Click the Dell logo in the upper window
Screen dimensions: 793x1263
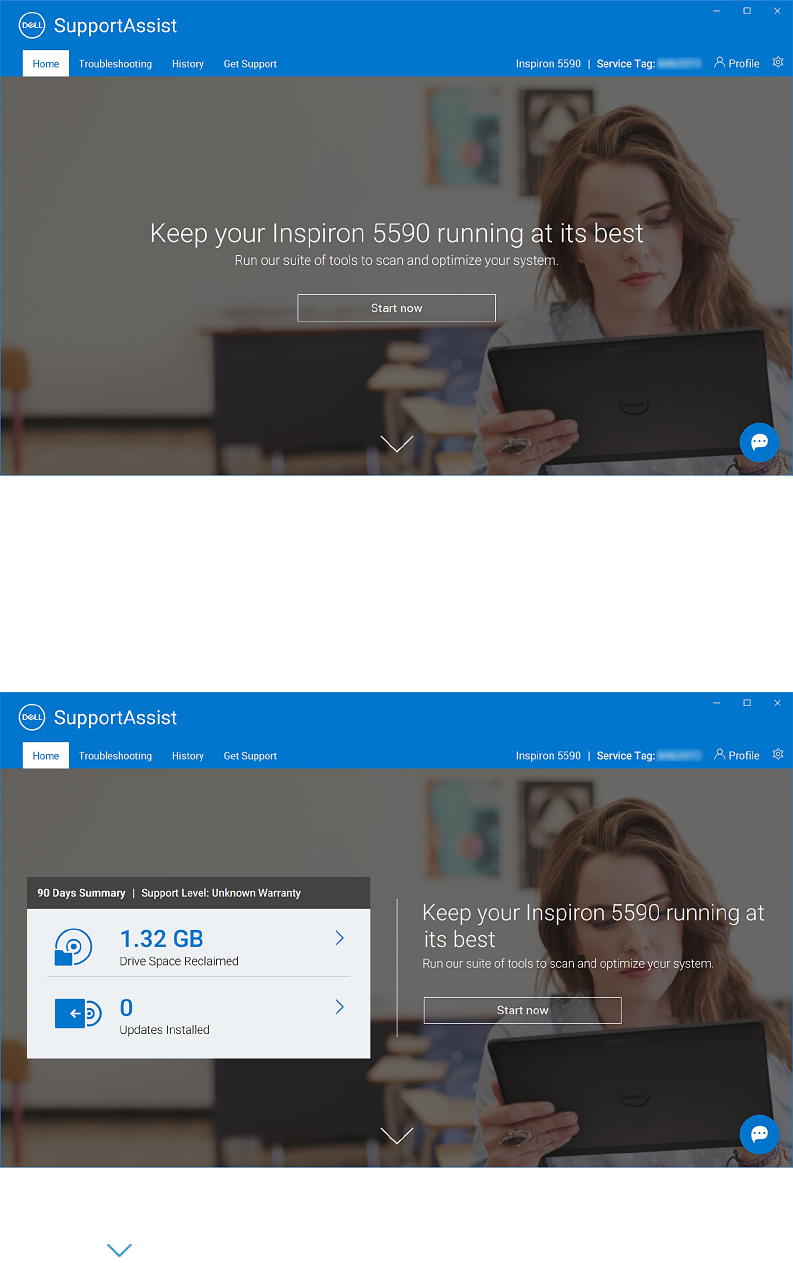[31, 26]
